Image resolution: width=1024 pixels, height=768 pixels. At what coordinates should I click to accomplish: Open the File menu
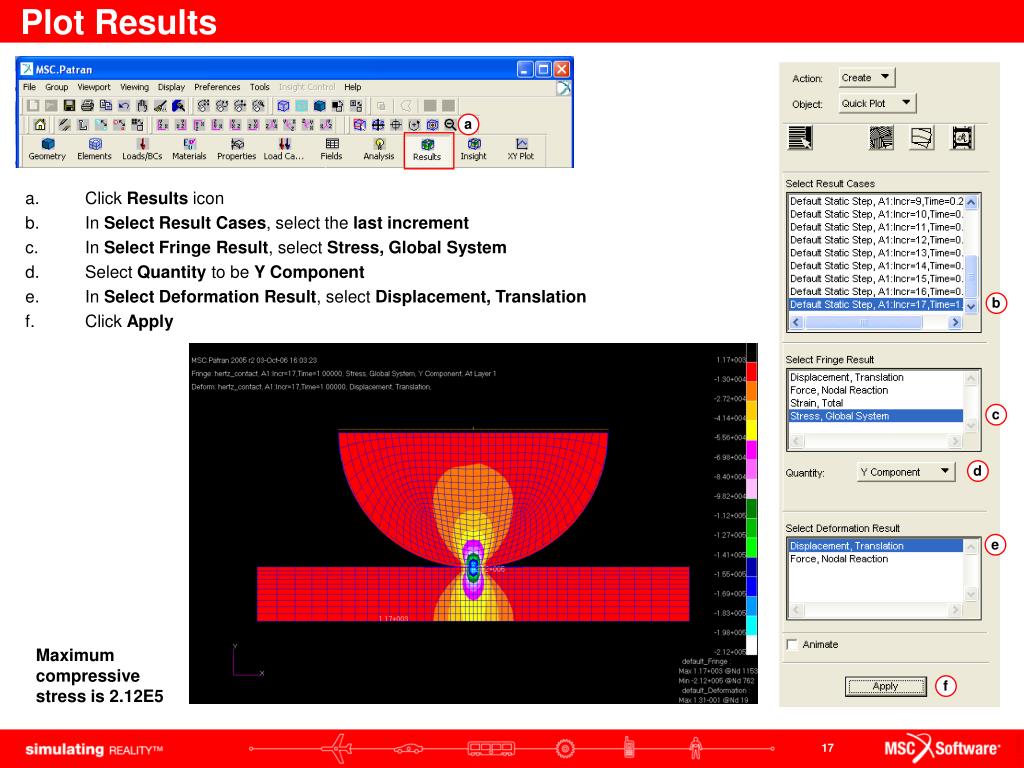pos(29,87)
